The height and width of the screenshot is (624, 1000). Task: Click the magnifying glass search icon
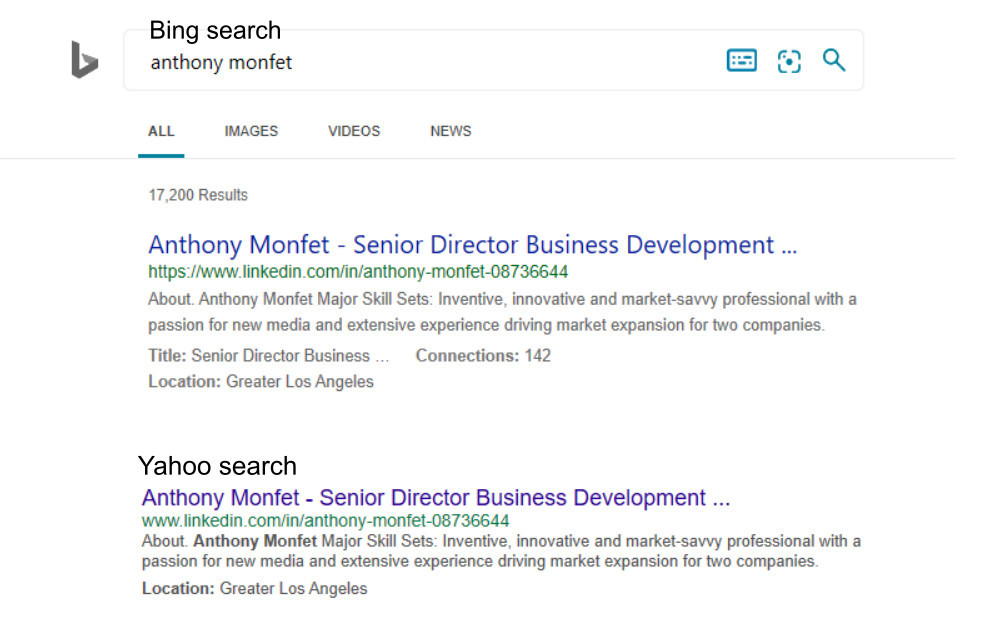pyautogui.click(x=834, y=60)
